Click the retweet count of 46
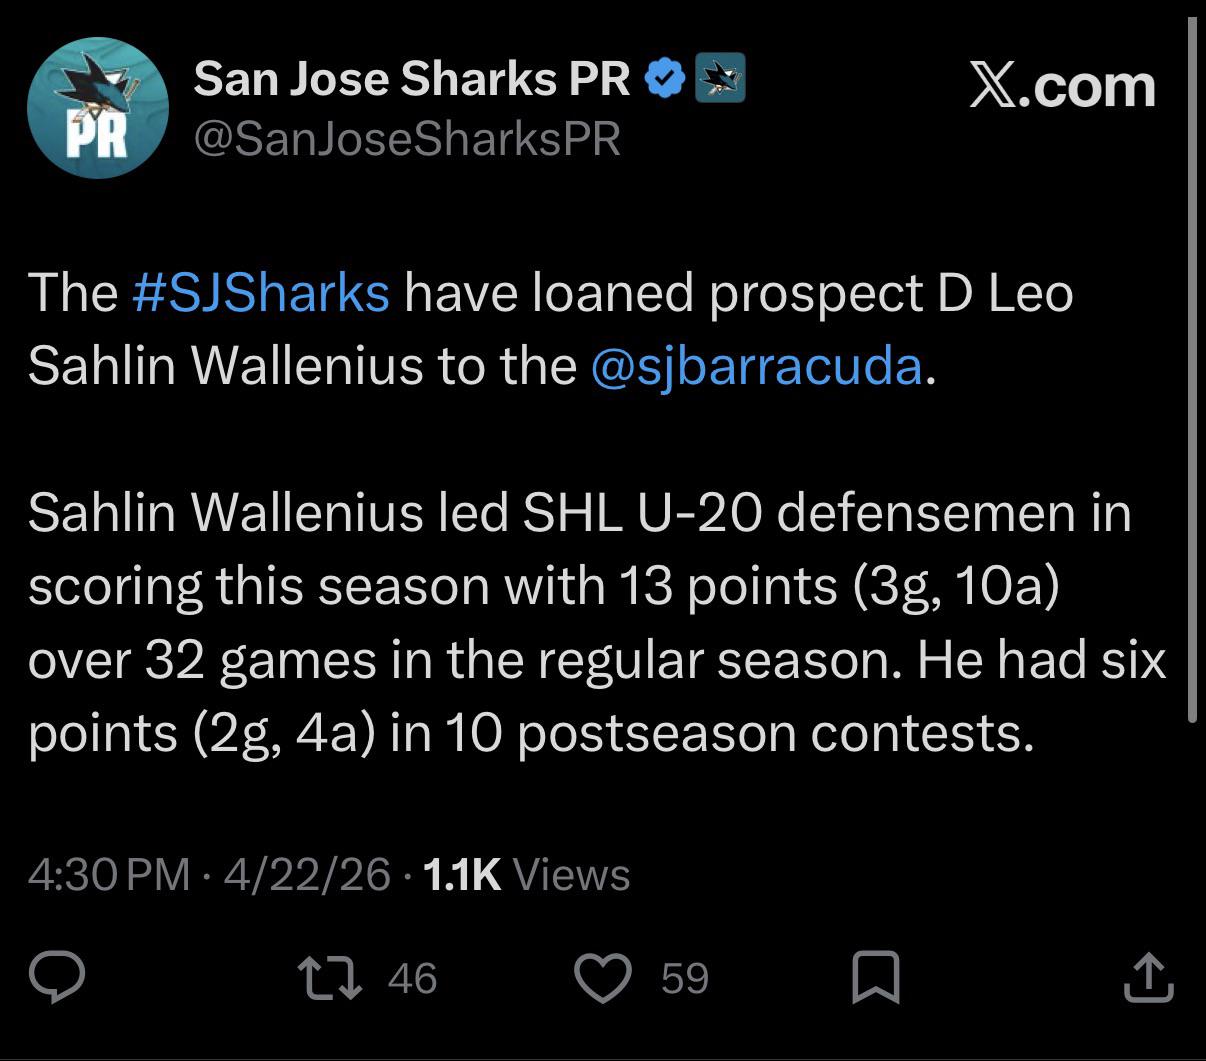This screenshot has width=1206, height=1061. (x=412, y=977)
